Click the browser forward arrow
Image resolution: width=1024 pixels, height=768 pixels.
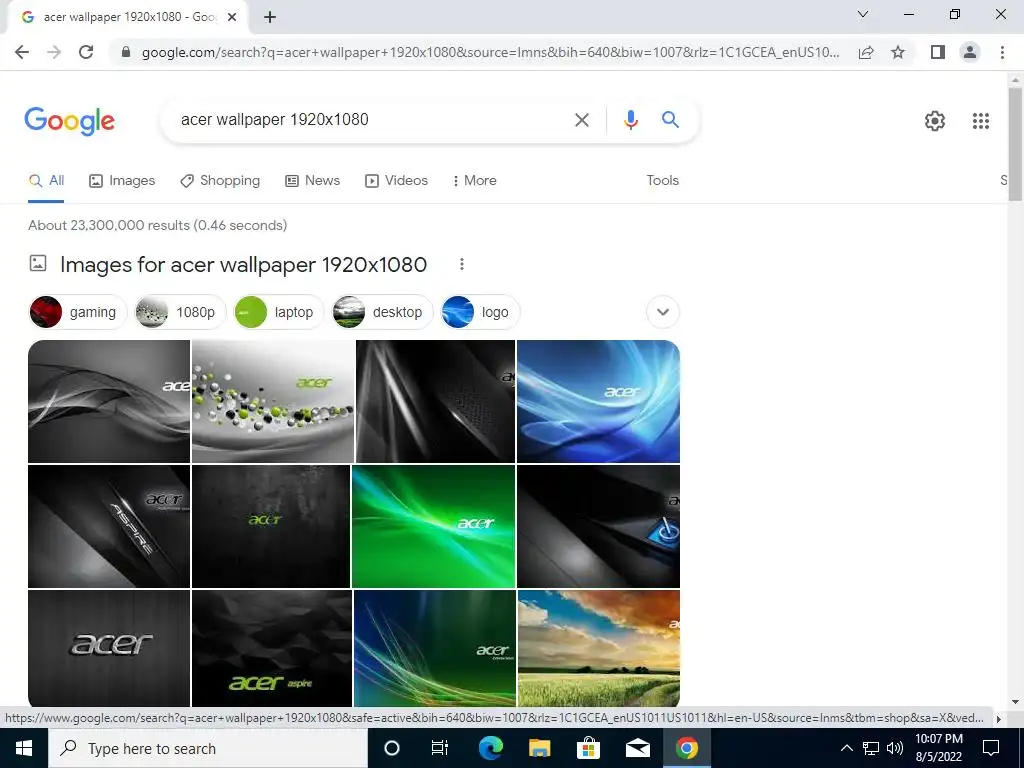(54, 52)
